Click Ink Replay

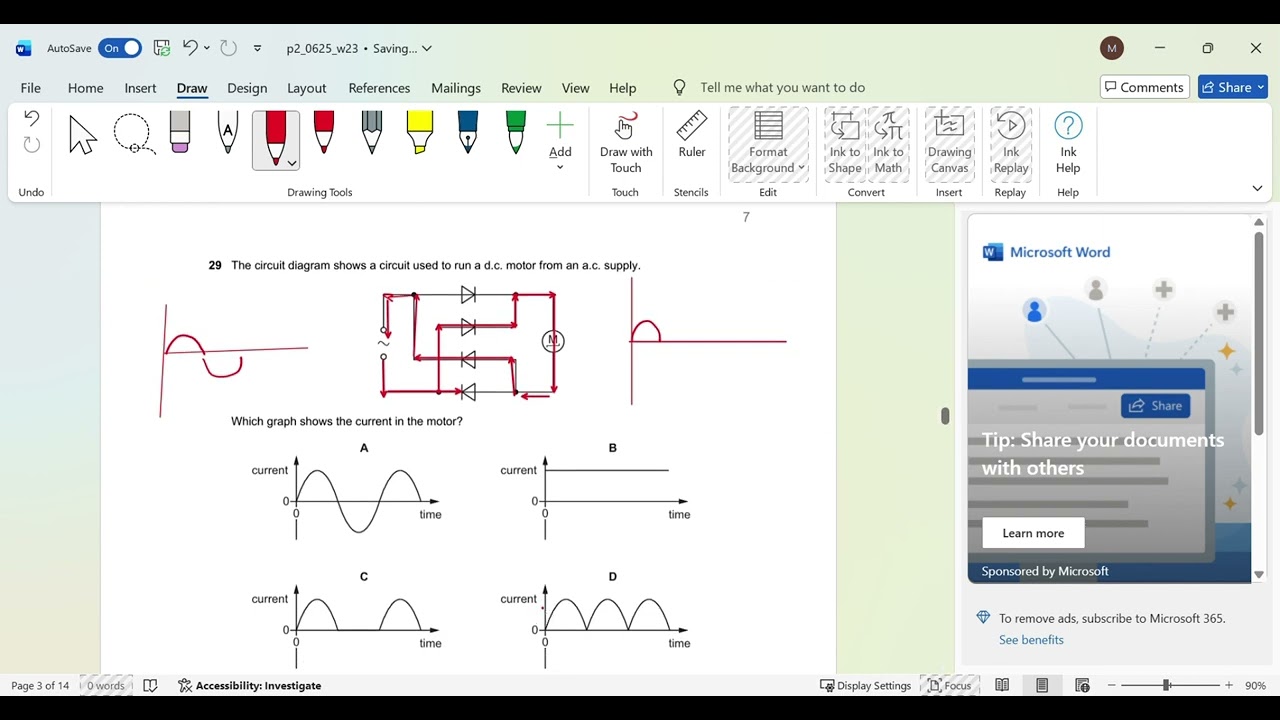[x=1011, y=143]
